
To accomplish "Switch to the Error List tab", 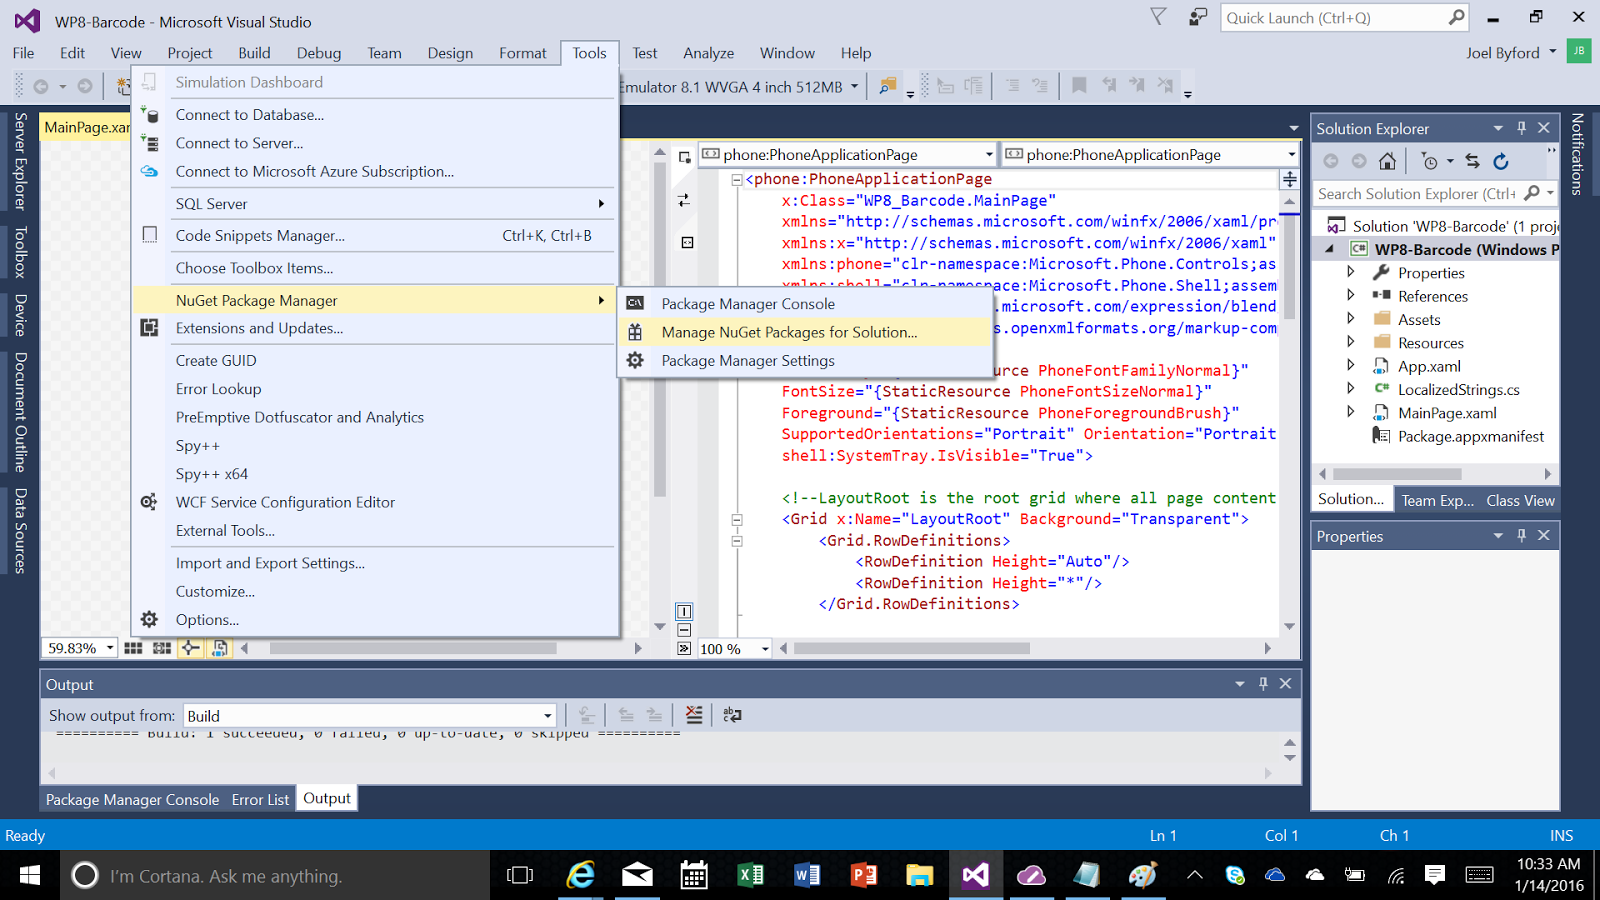I will 260,799.
